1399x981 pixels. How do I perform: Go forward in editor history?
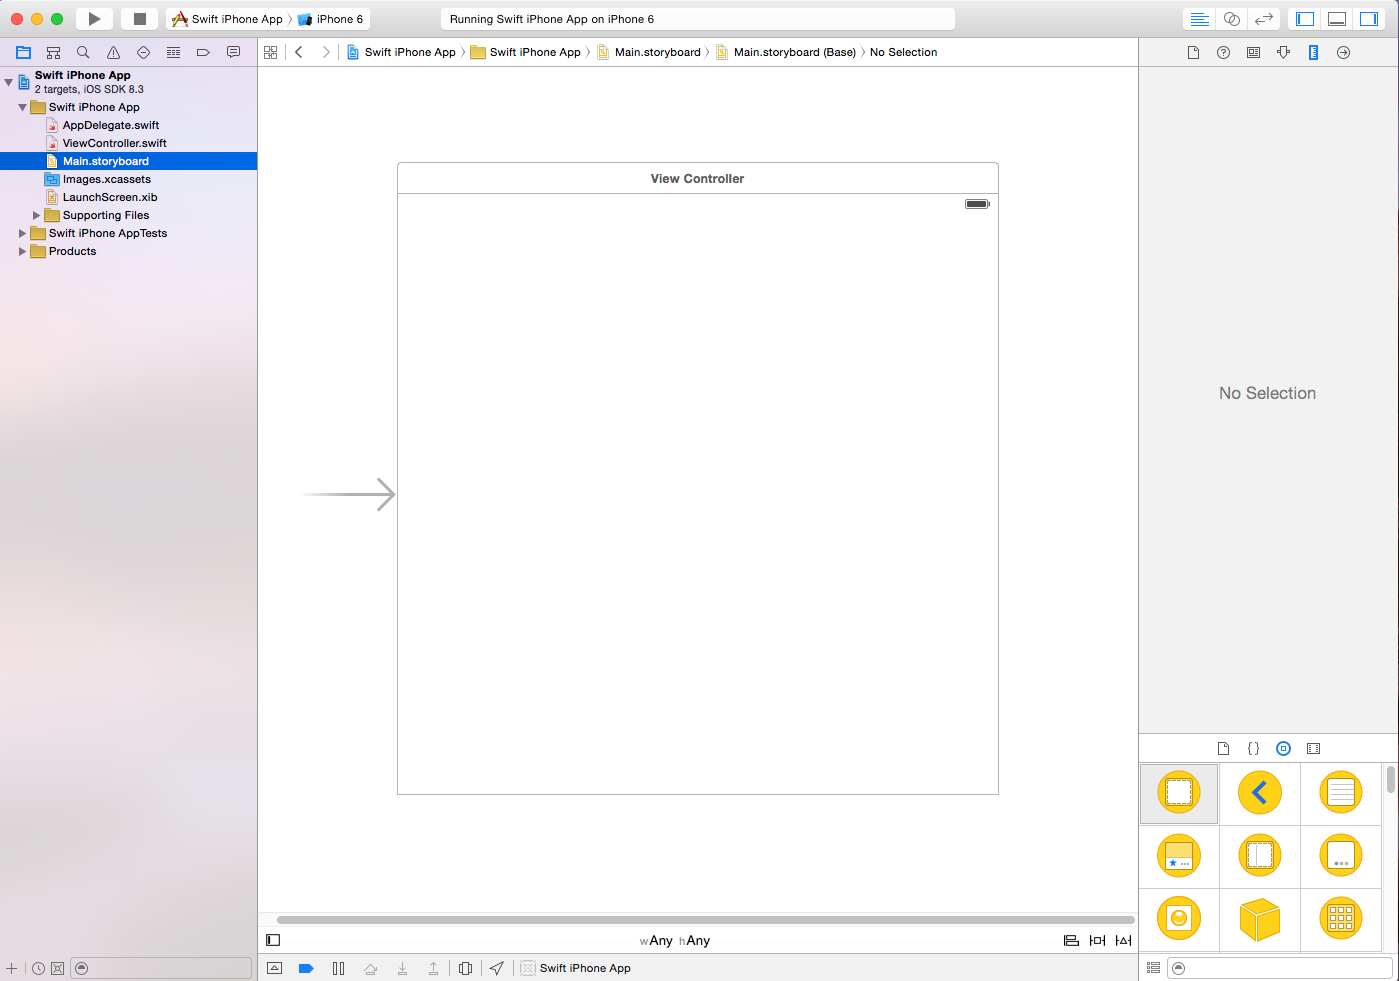(326, 52)
